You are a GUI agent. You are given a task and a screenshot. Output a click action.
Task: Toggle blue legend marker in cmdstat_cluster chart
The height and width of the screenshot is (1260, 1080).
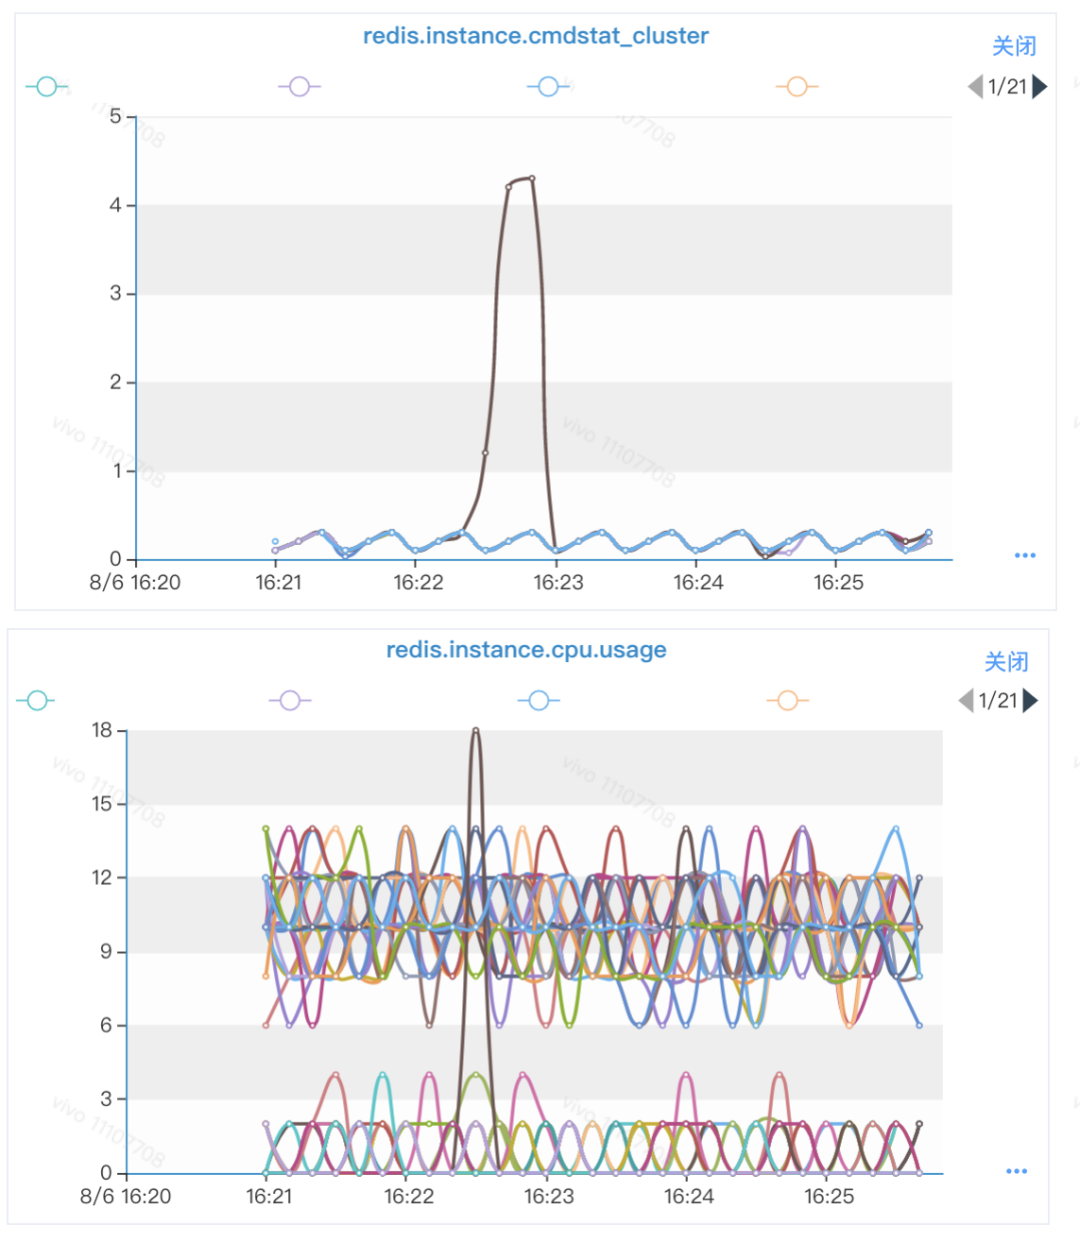[548, 87]
